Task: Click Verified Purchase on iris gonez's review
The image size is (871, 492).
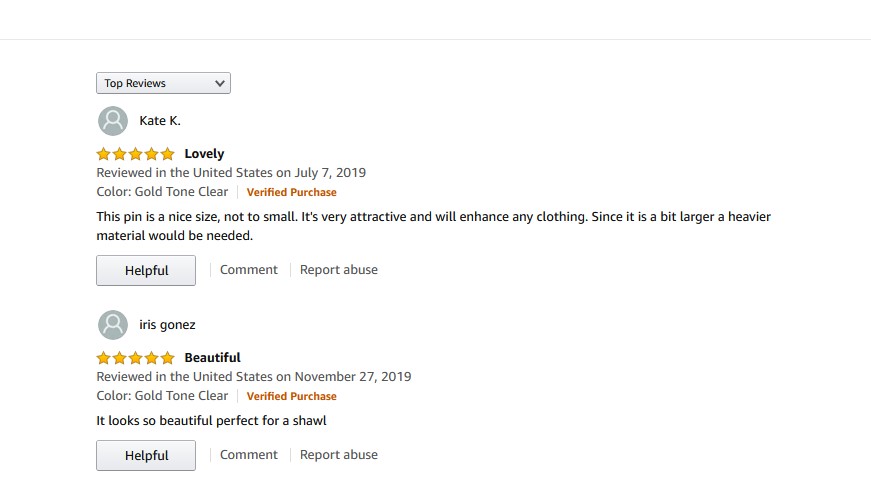Action: (292, 396)
